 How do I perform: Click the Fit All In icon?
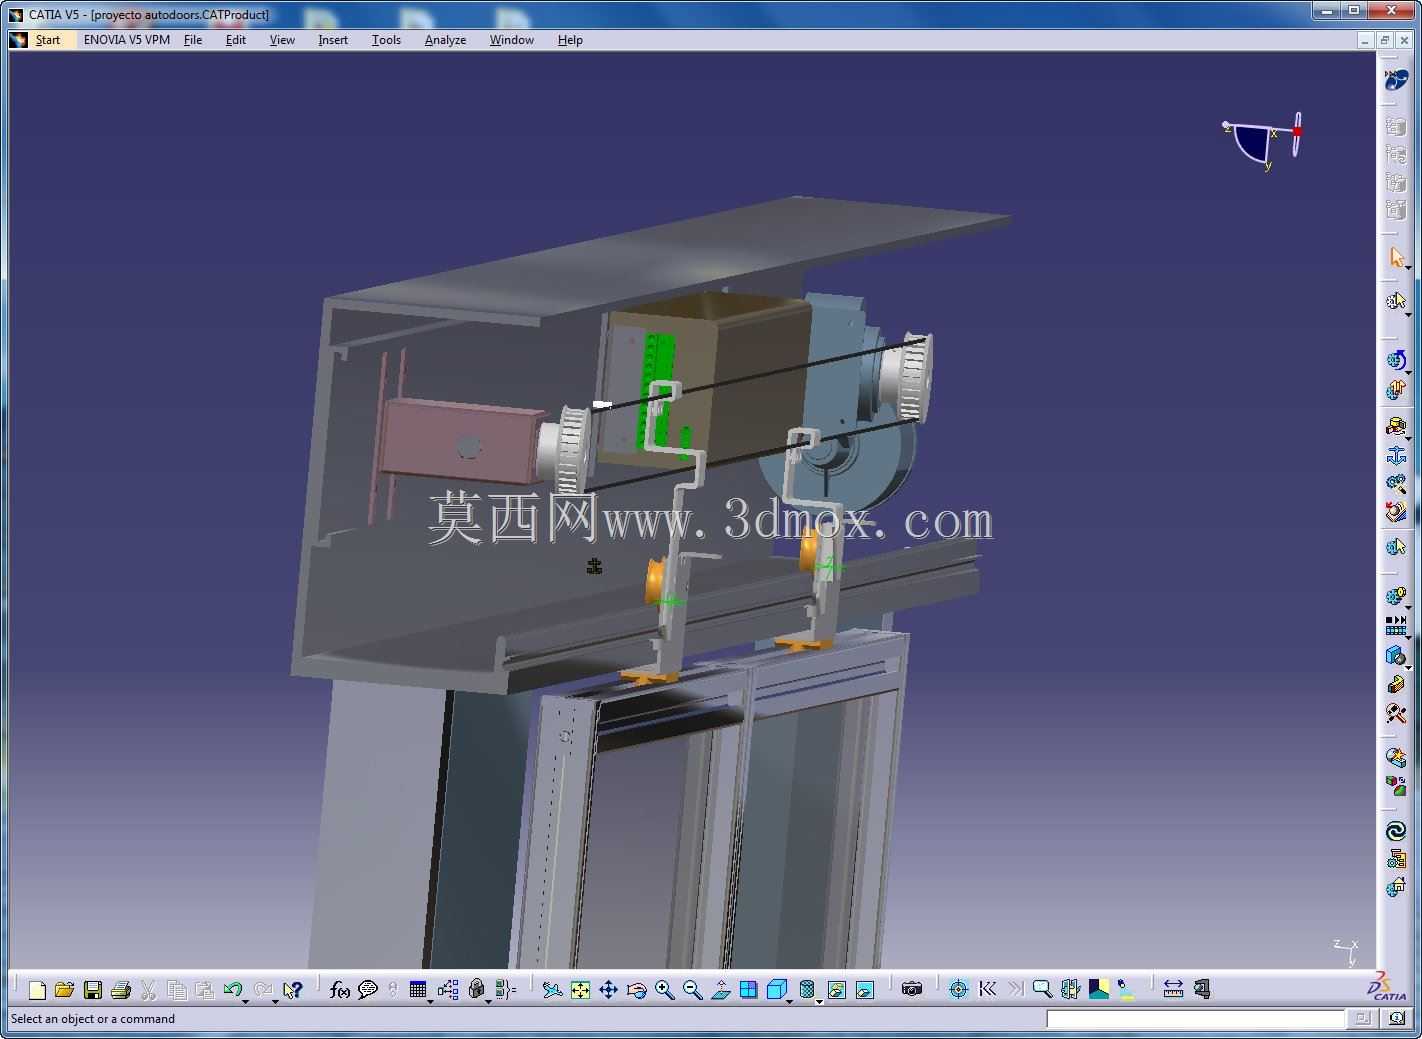tap(580, 990)
